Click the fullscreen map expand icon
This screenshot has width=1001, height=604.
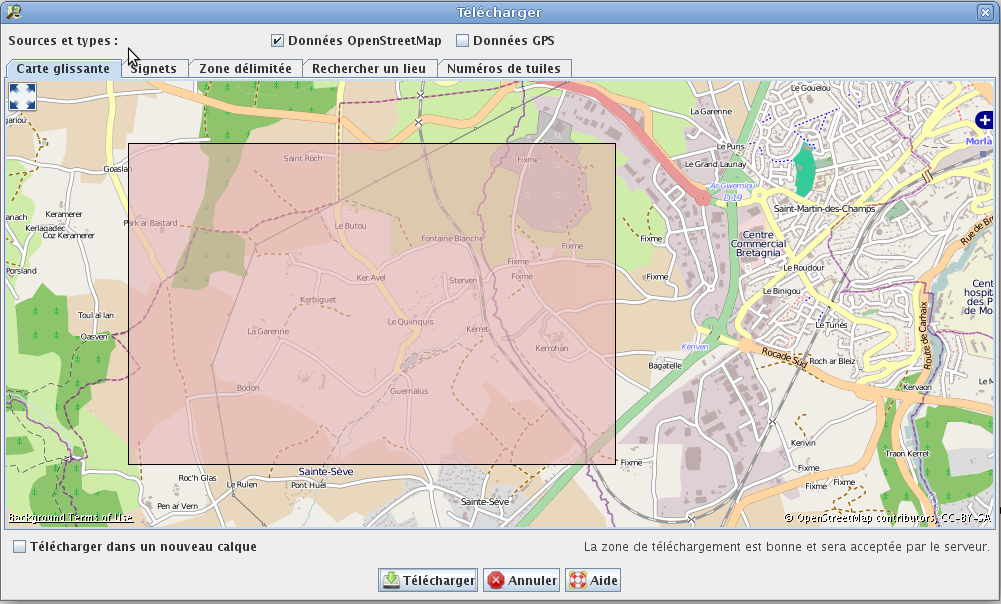(x=22, y=96)
